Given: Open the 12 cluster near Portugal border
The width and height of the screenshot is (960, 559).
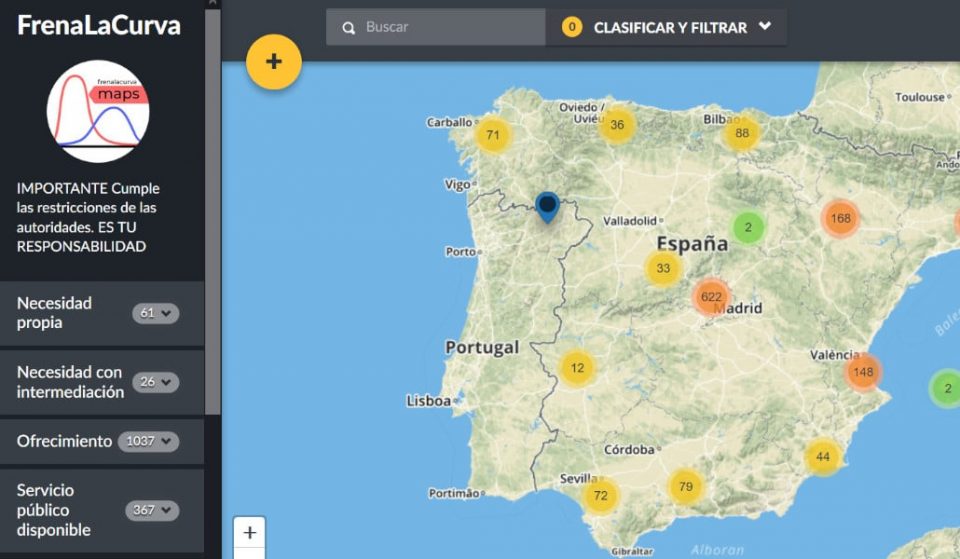Looking at the screenshot, I should (577, 368).
